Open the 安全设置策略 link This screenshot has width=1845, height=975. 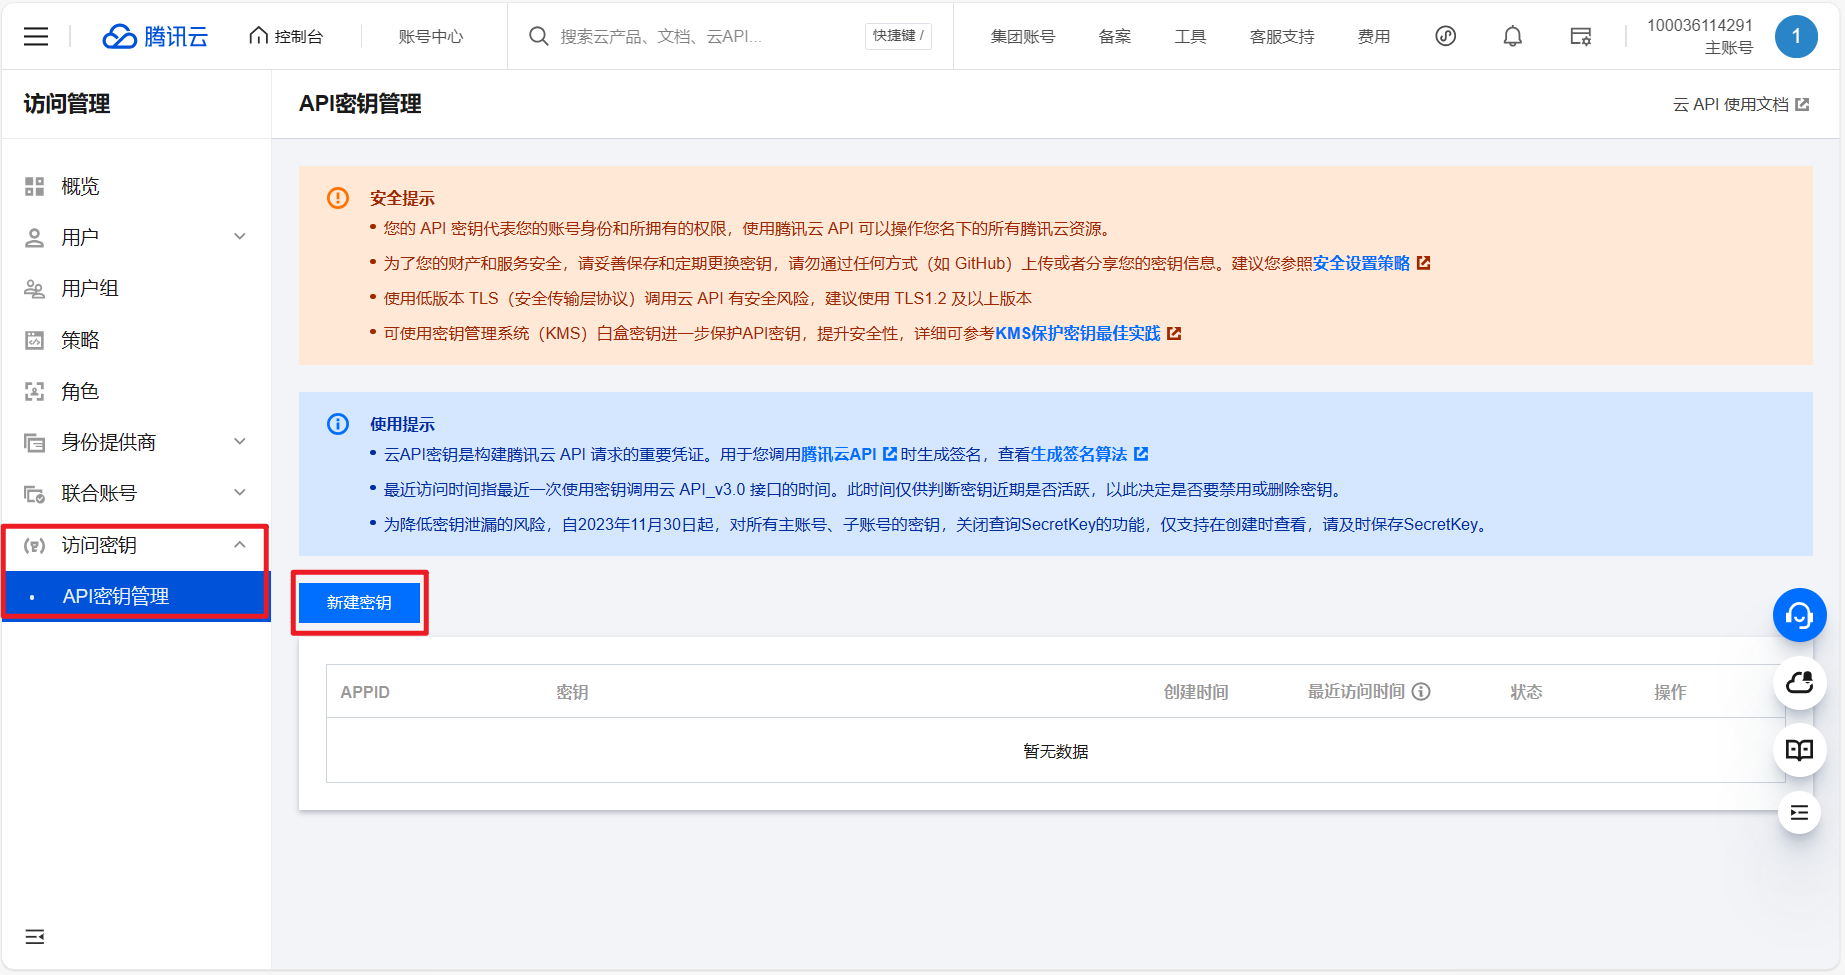(1361, 264)
